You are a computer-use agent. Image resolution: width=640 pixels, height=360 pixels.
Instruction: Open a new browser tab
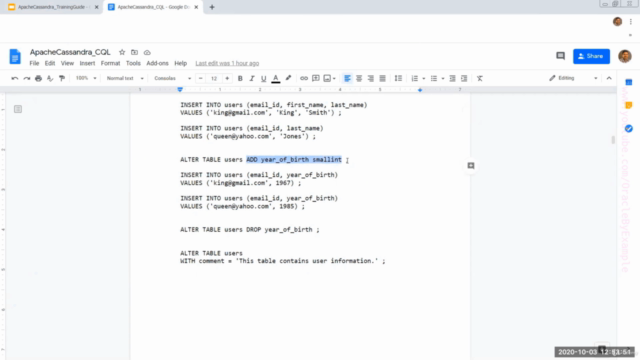coord(212,7)
